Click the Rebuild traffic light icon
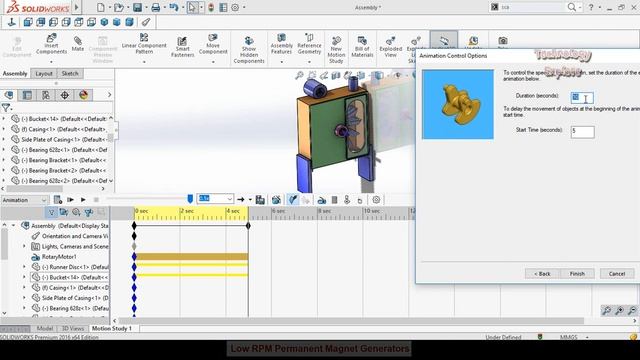 [211, 7]
